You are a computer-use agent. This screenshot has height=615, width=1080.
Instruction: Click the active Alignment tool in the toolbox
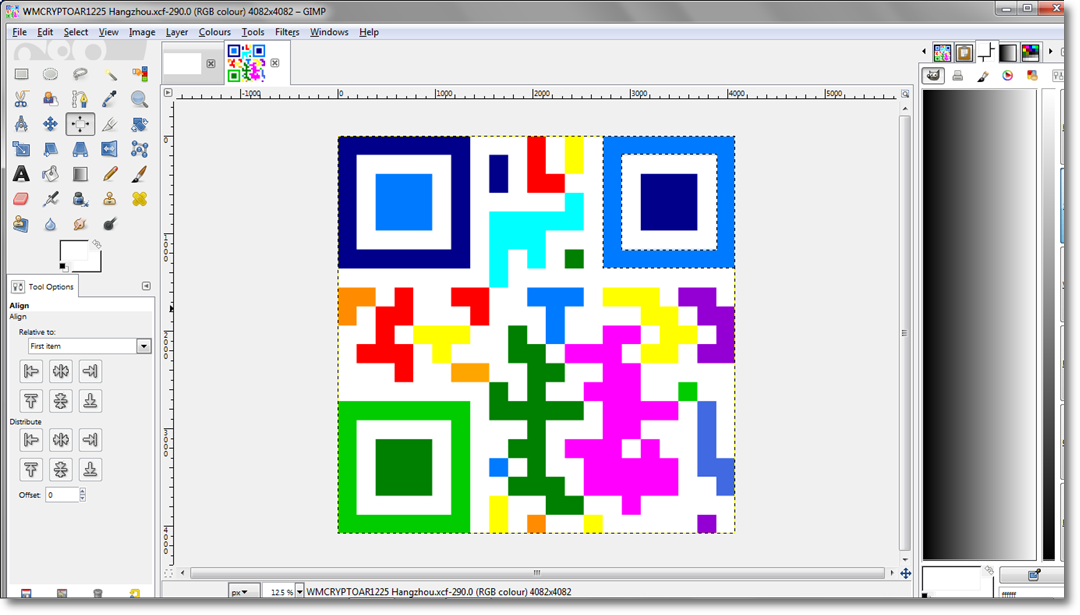tap(80, 124)
